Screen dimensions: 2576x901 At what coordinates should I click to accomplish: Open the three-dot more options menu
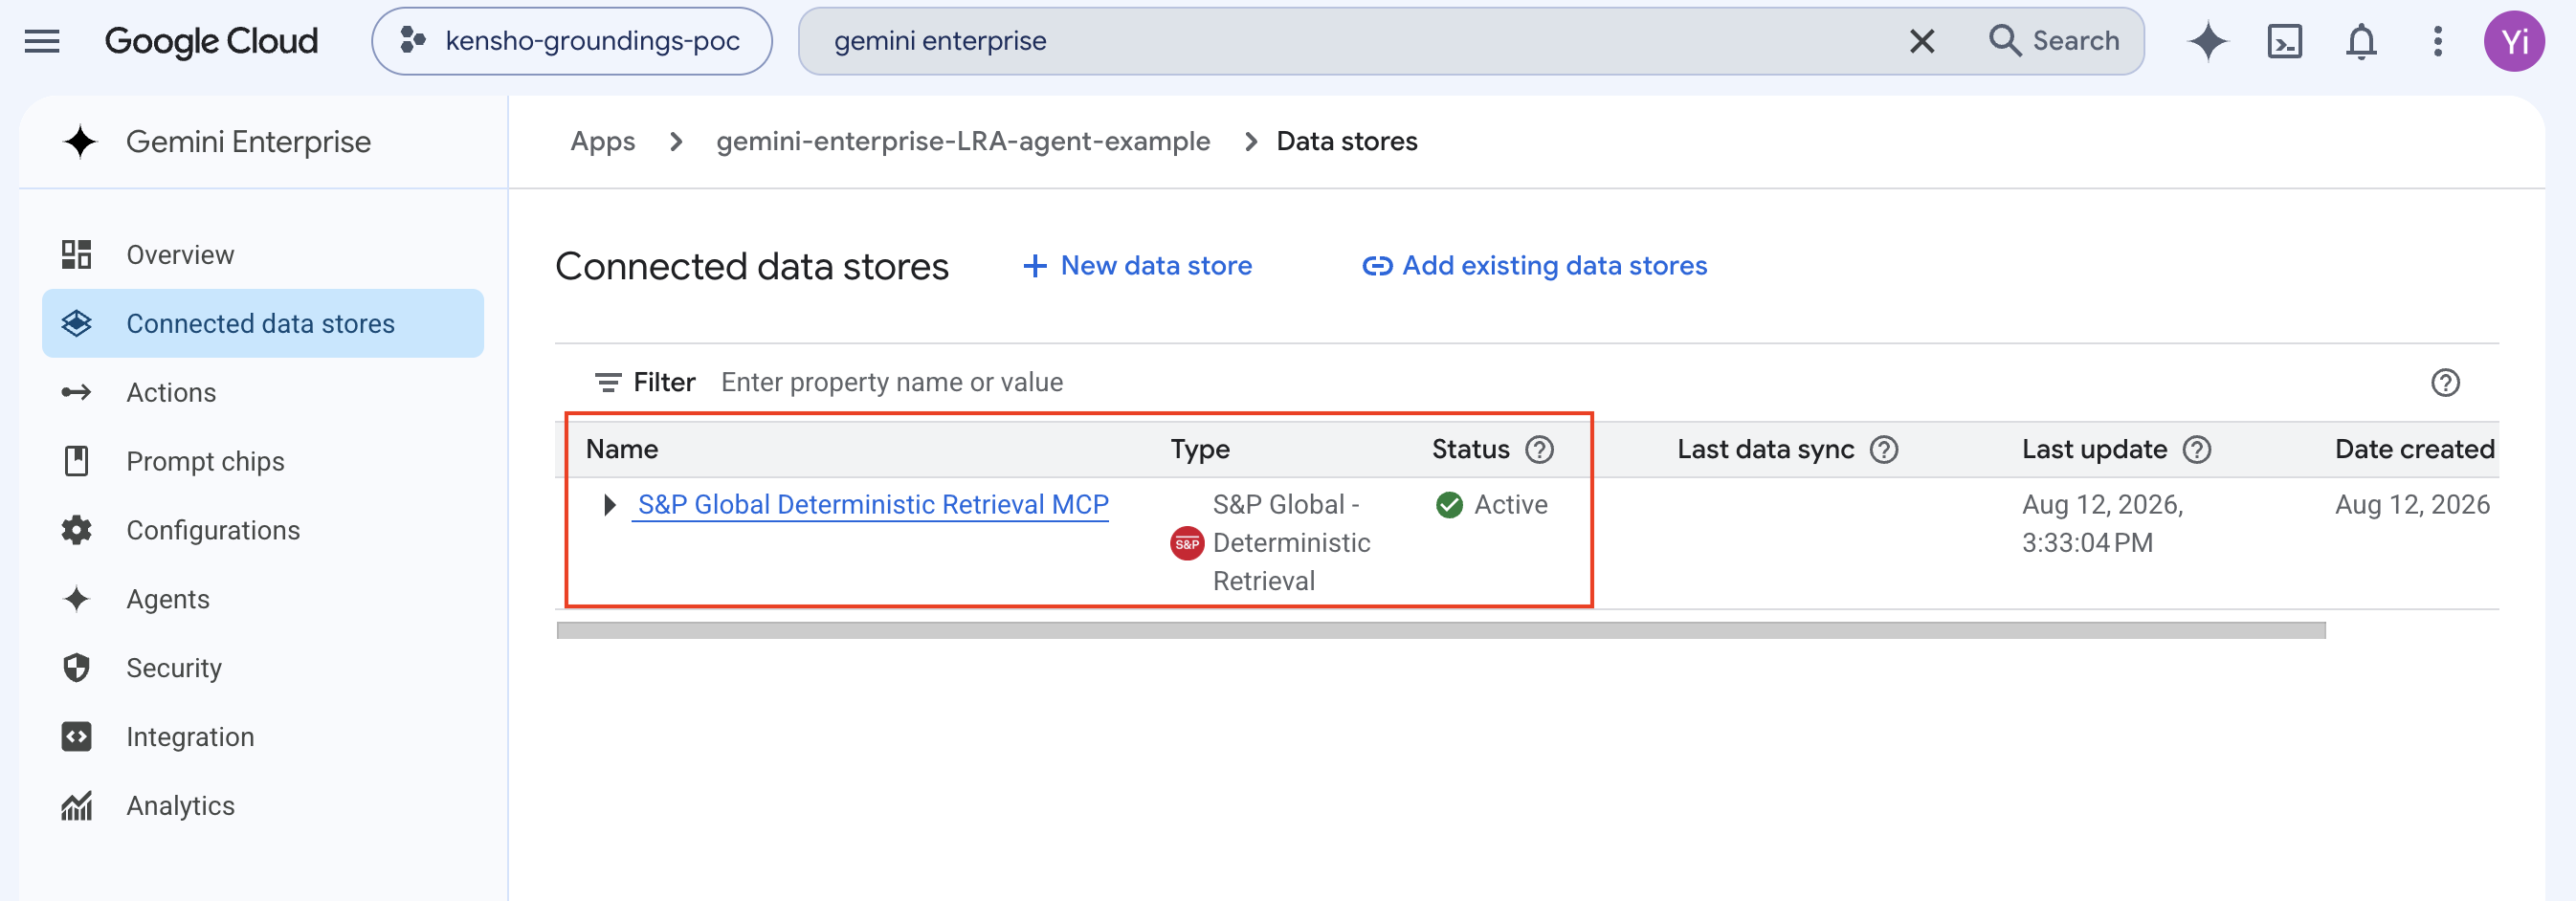tap(2437, 41)
